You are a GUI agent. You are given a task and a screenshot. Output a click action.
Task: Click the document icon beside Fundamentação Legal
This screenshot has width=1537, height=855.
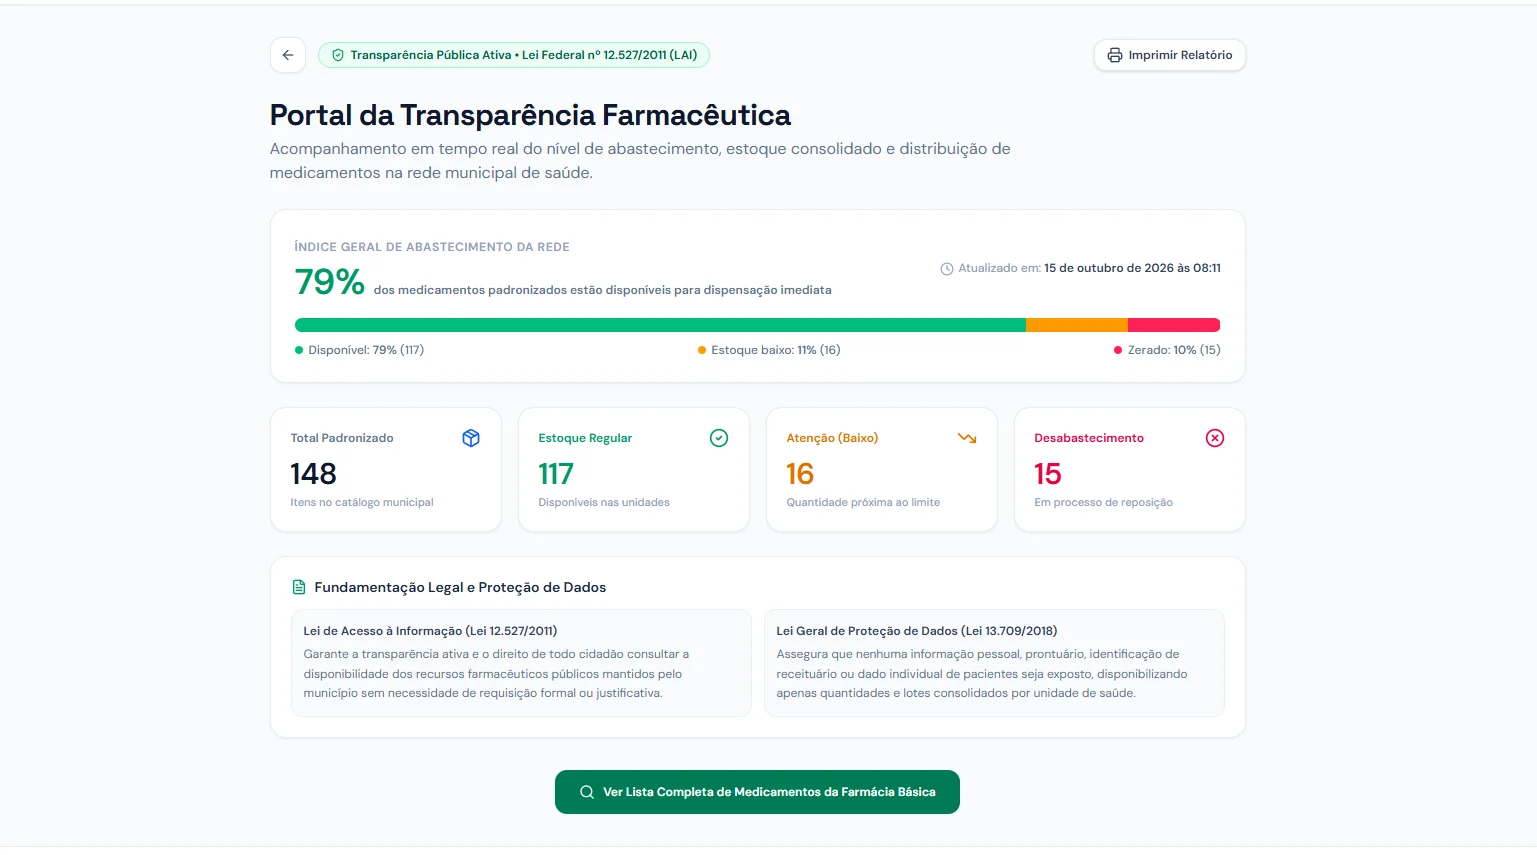click(x=298, y=587)
